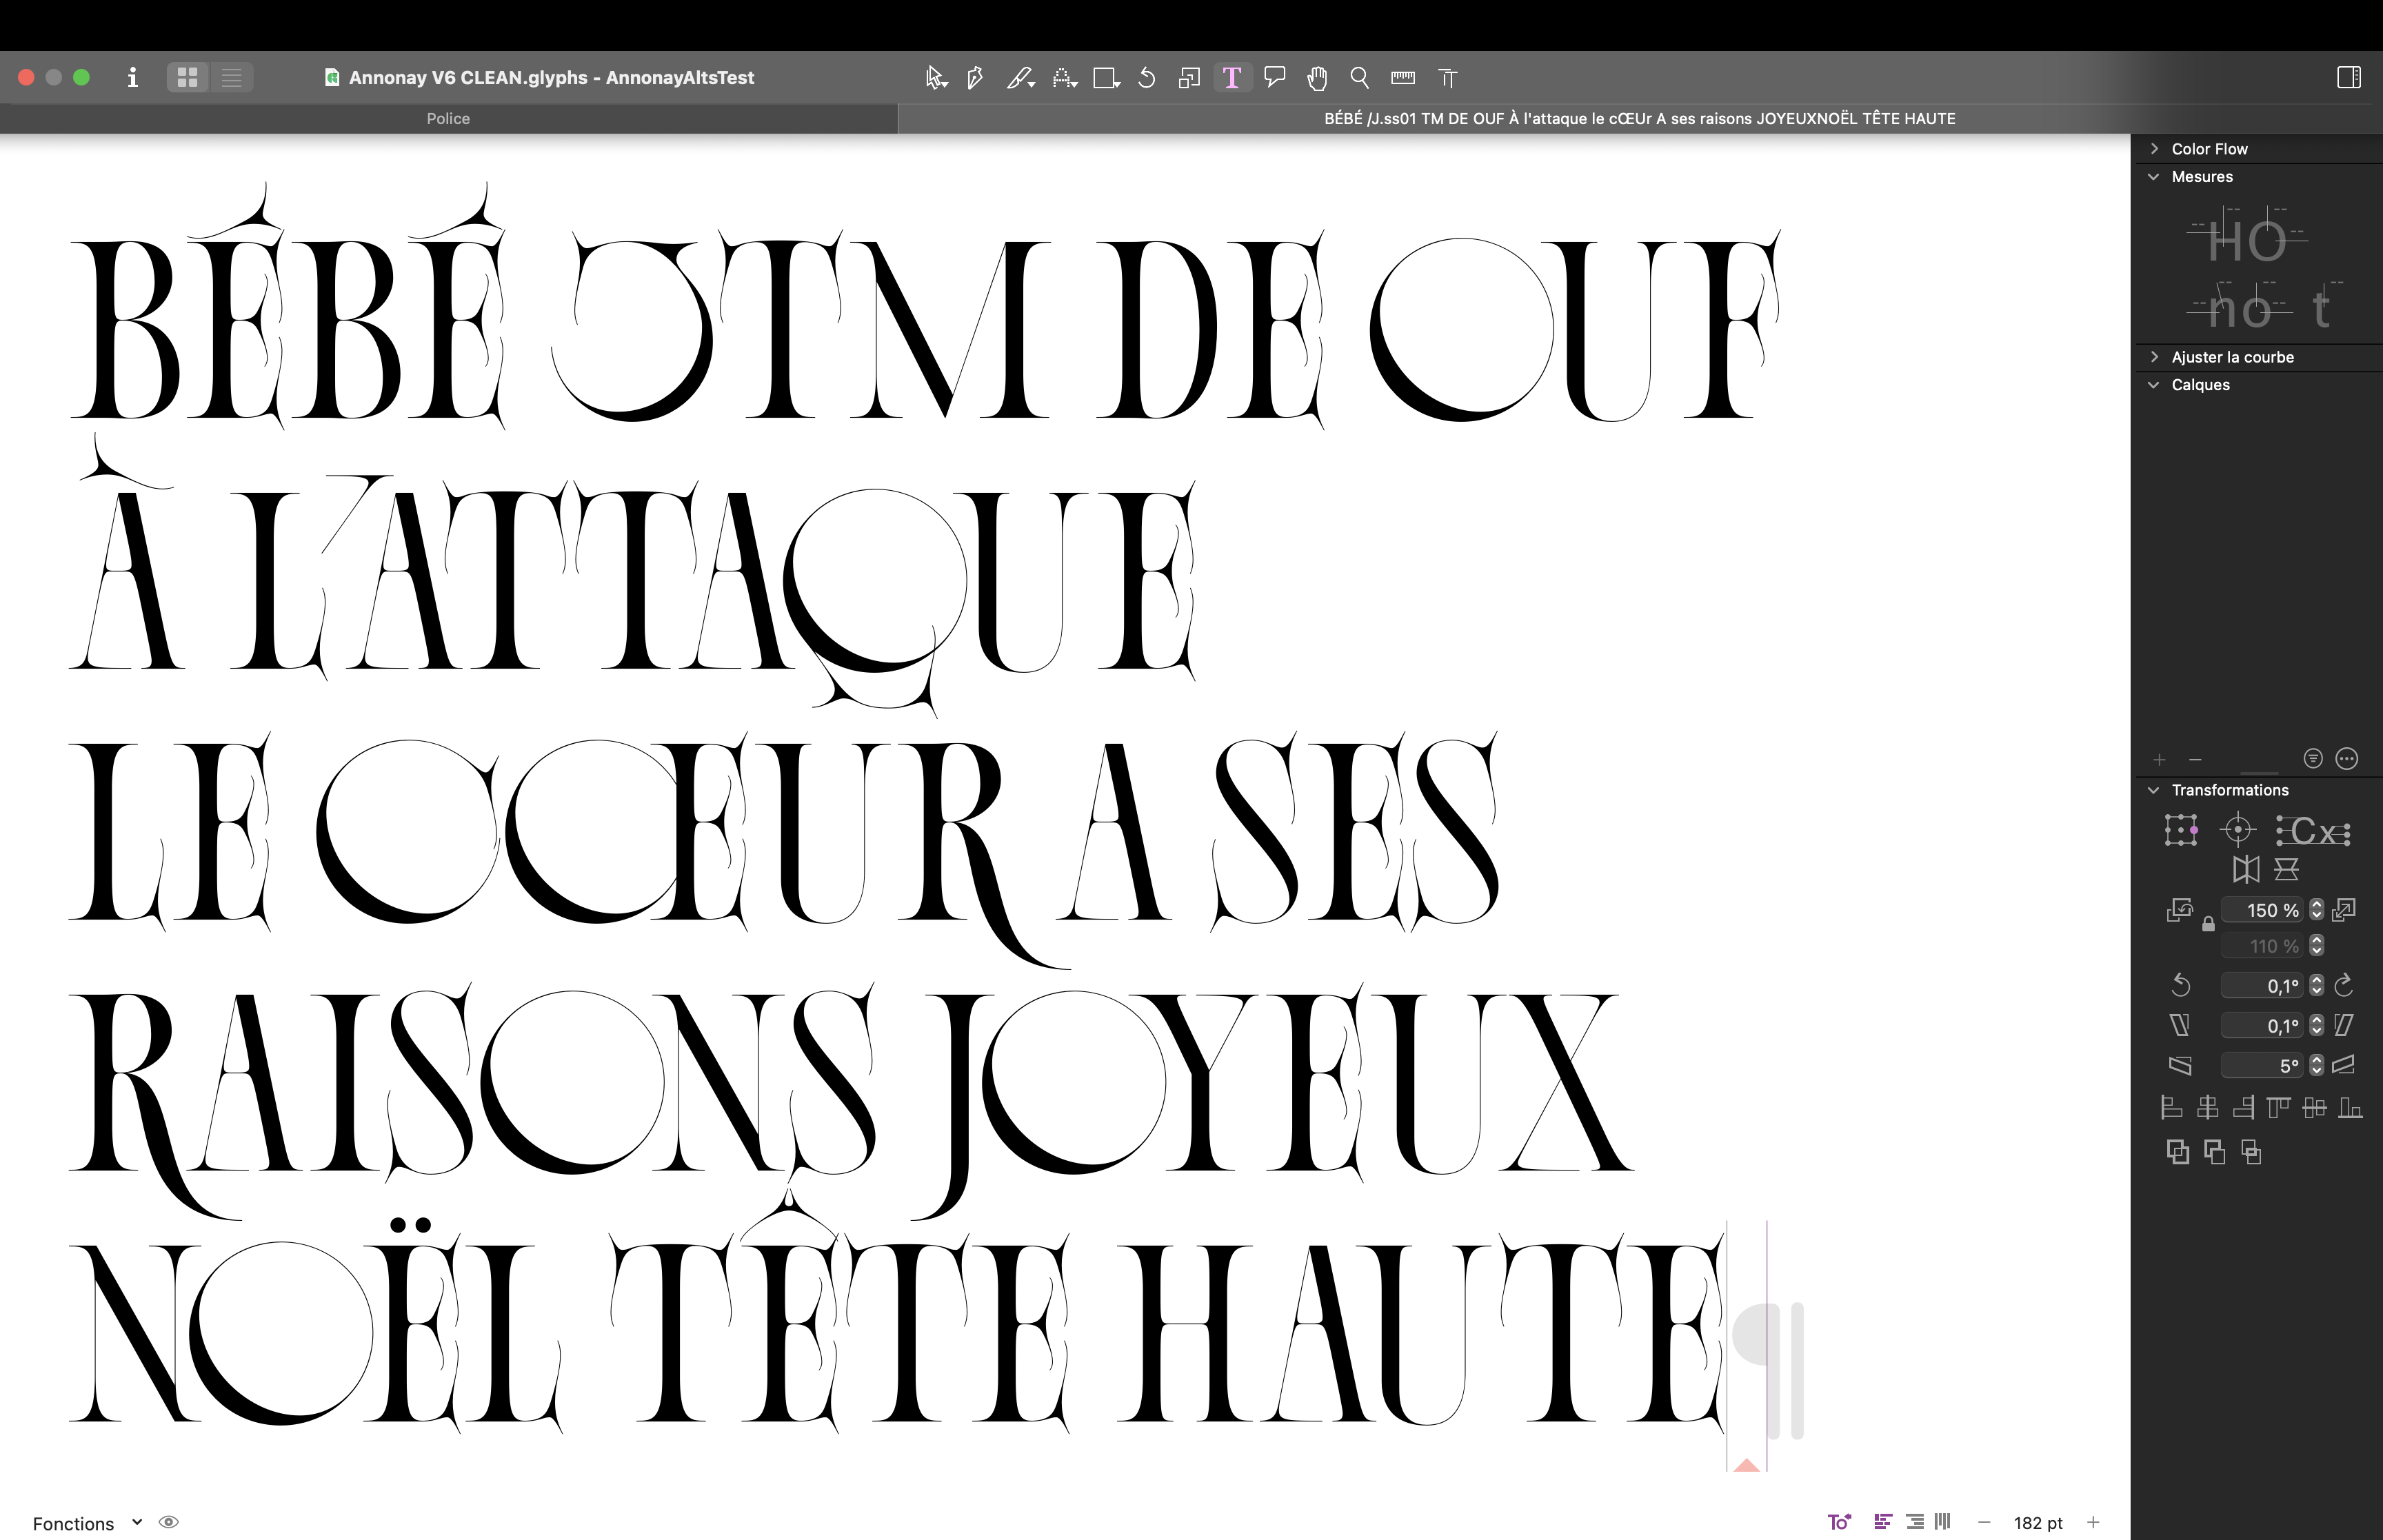Click the plus zoom-in button

(2093, 1522)
